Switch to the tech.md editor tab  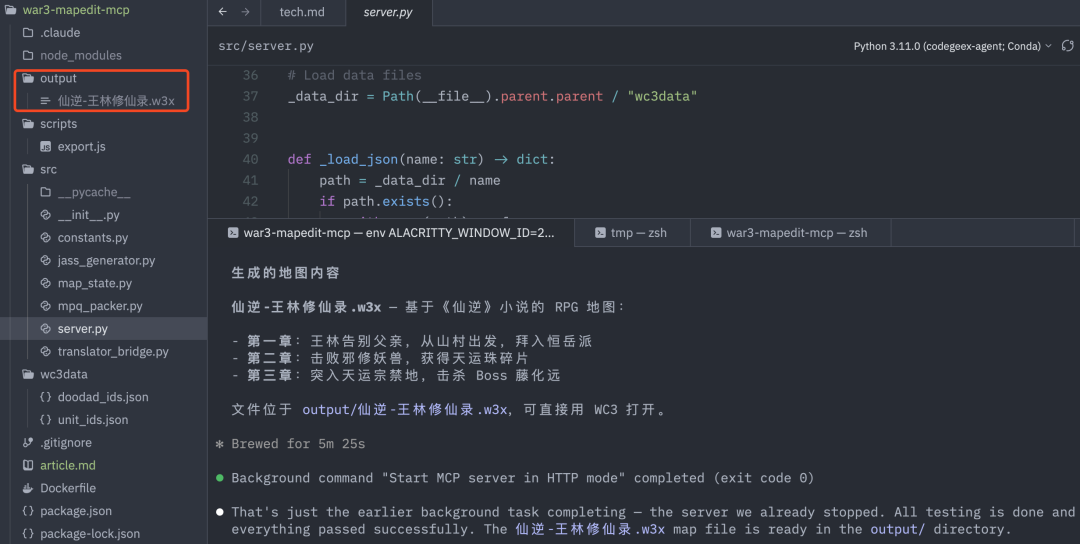(x=302, y=12)
